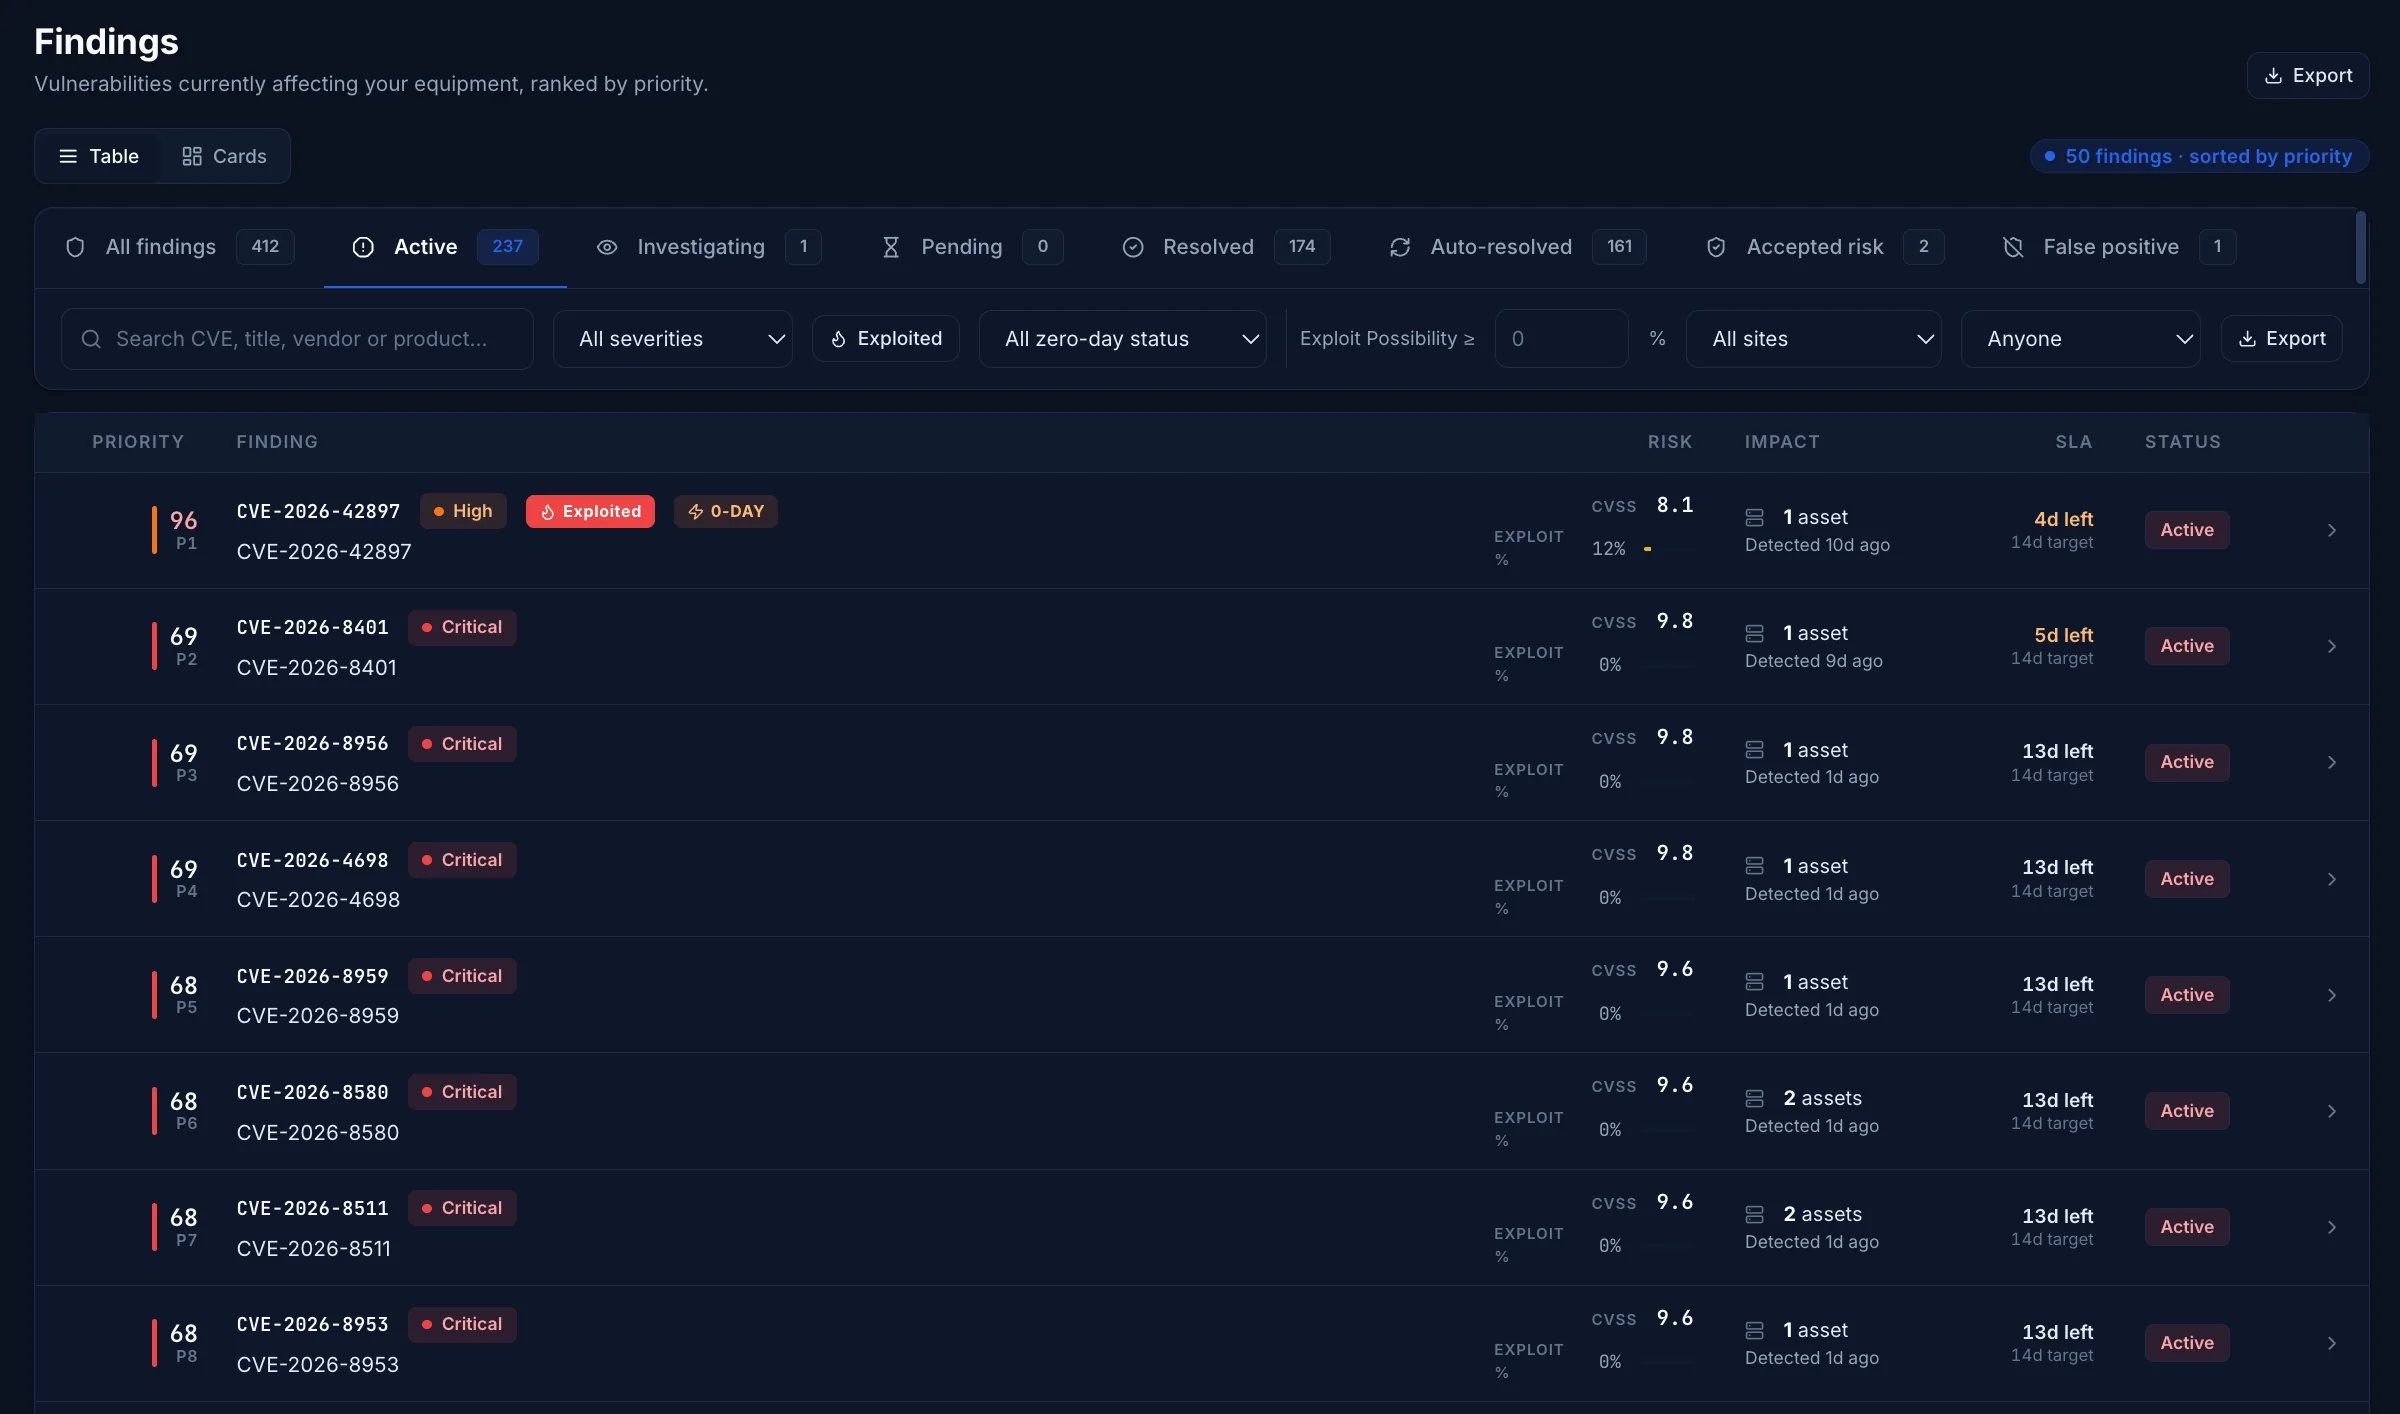The height and width of the screenshot is (1414, 2400).
Task: Open the False positive tab
Action: coord(2119,247)
